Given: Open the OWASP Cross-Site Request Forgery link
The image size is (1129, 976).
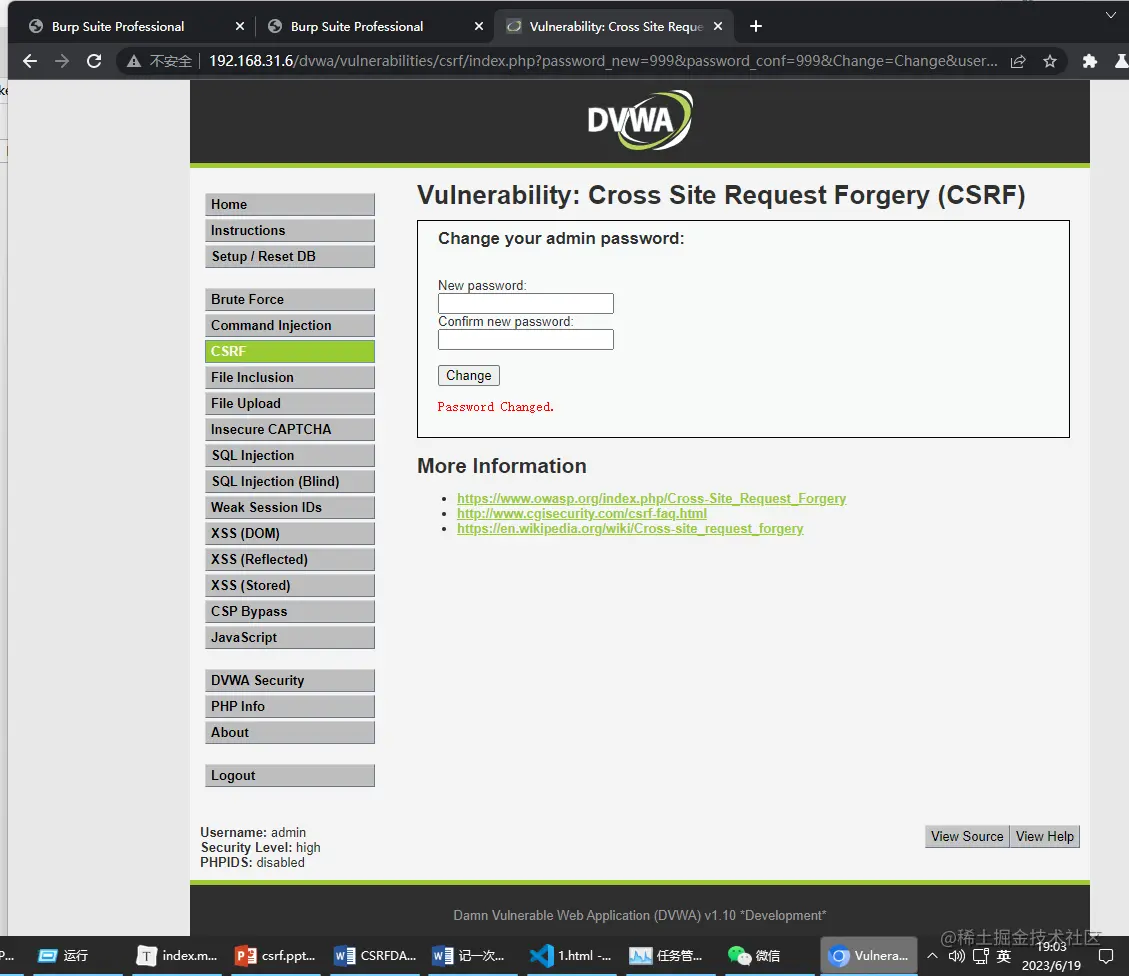Looking at the screenshot, I should coord(651,499).
